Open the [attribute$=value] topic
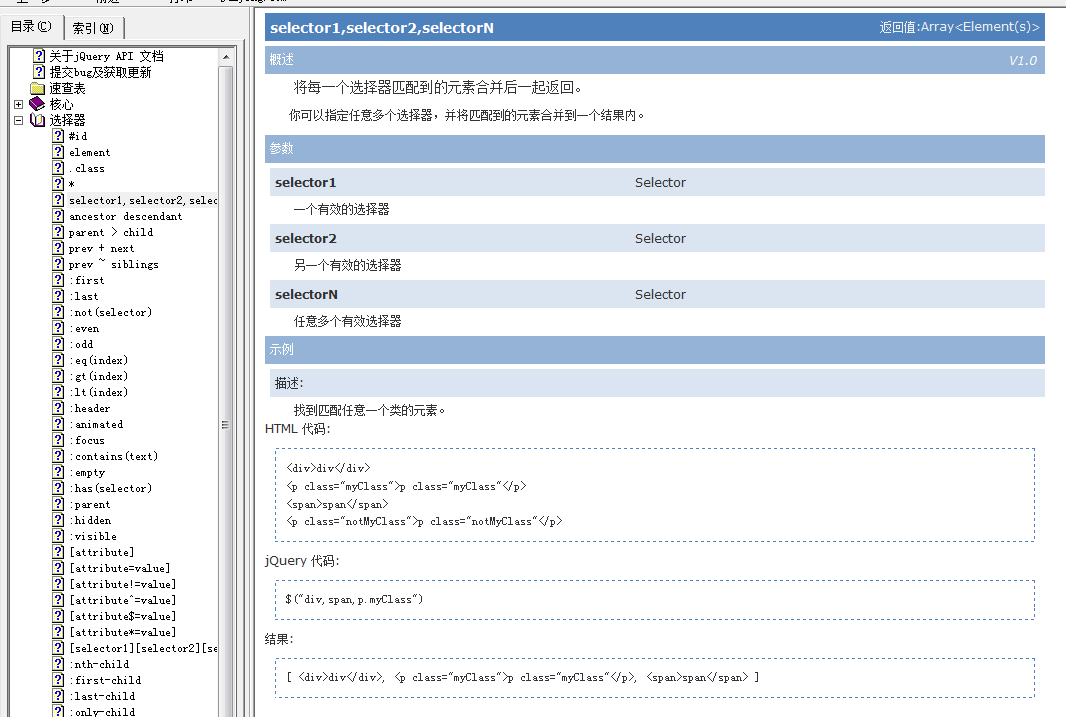The width and height of the screenshot is (1066, 717). pyautogui.click(x=123, y=616)
